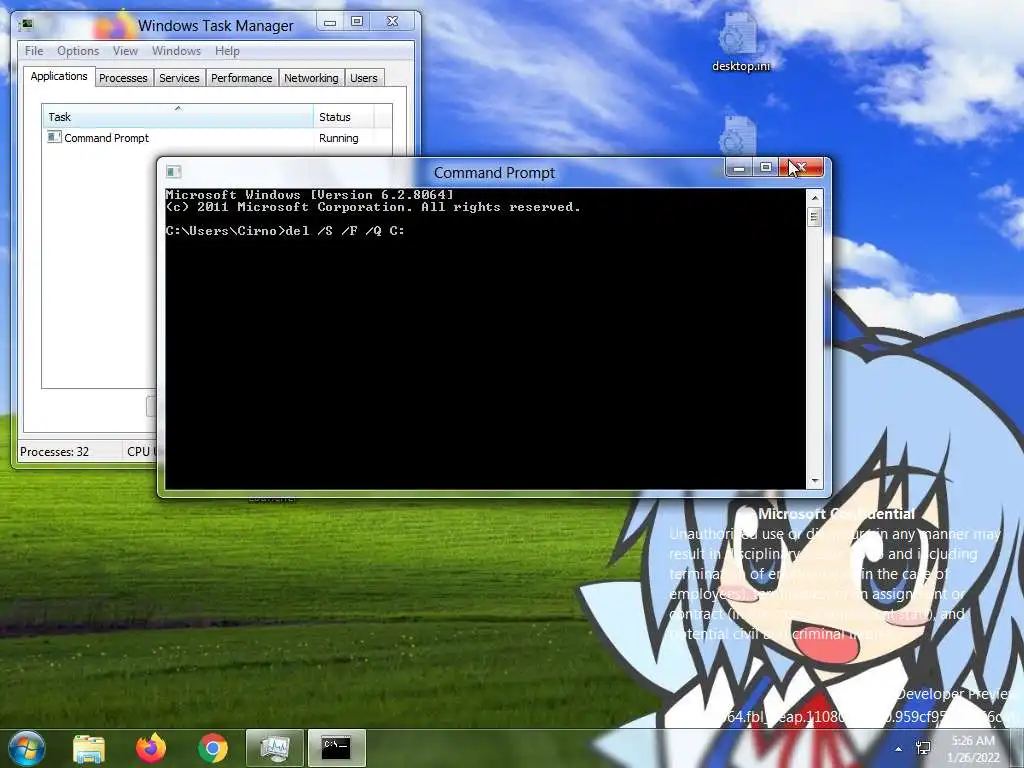Image resolution: width=1024 pixels, height=768 pixels.
Task: Click Processes: 32 in status bar
Action: [x=54, y=451]
